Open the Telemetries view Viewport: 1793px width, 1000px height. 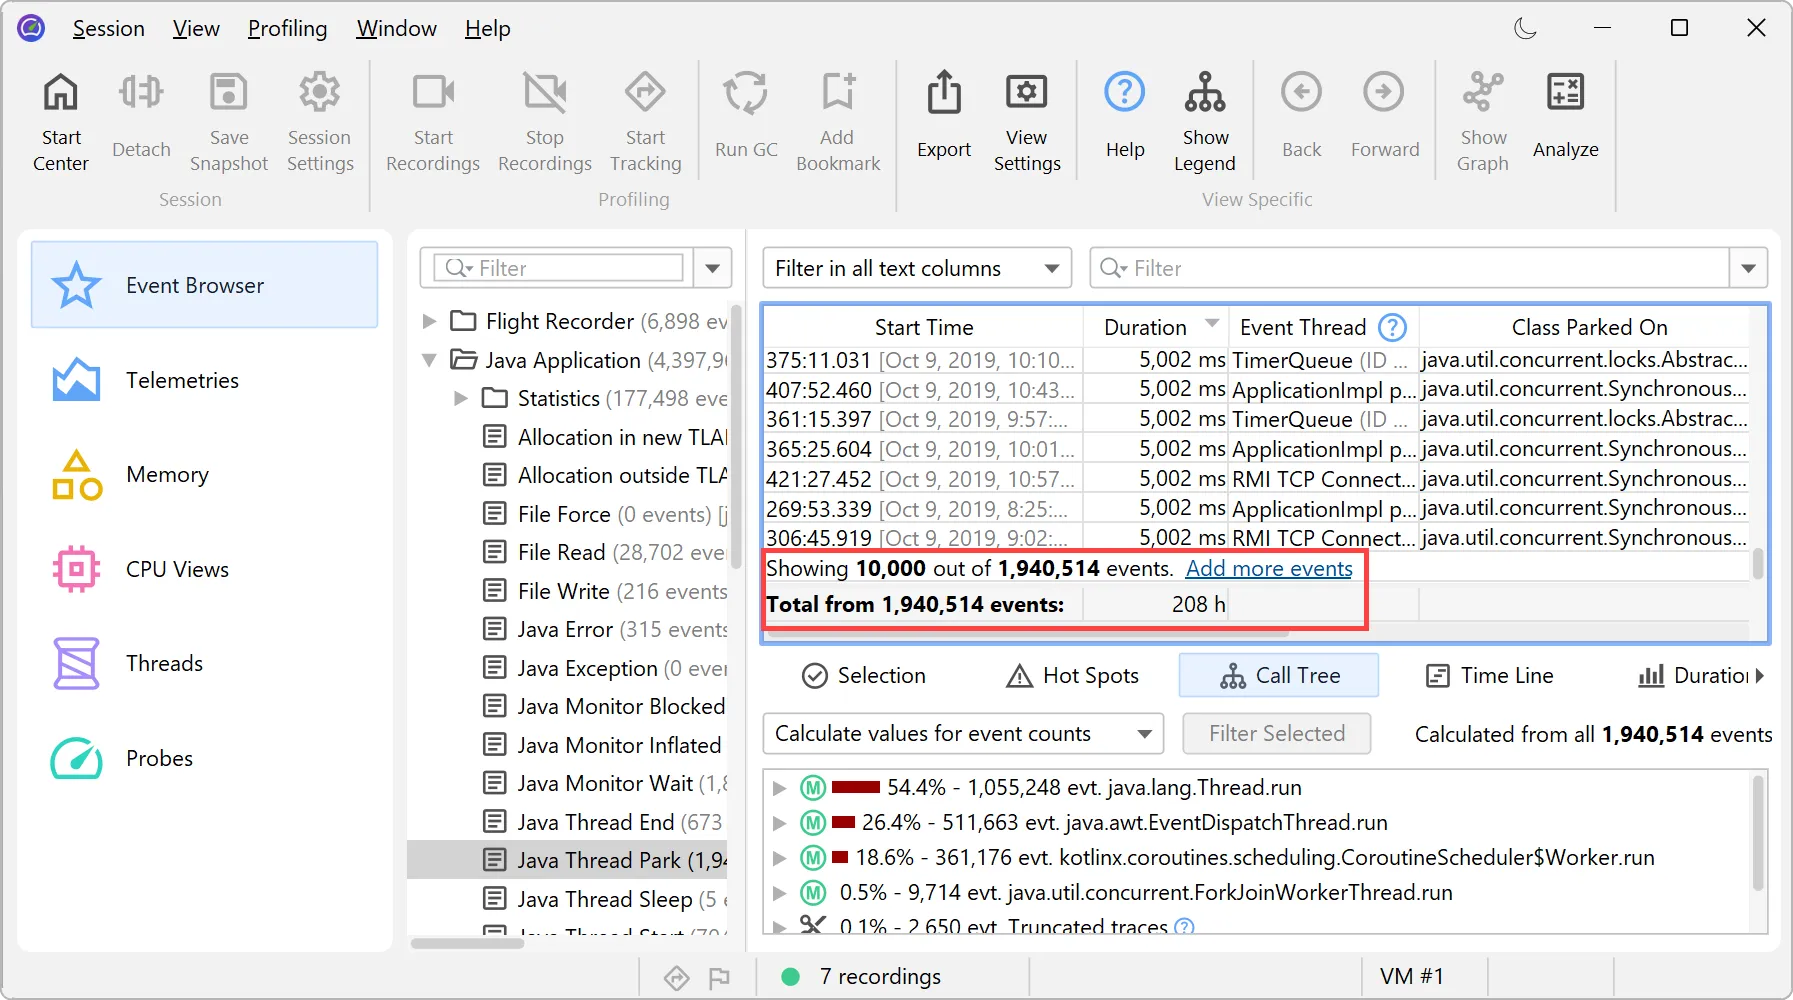[182, 380]
